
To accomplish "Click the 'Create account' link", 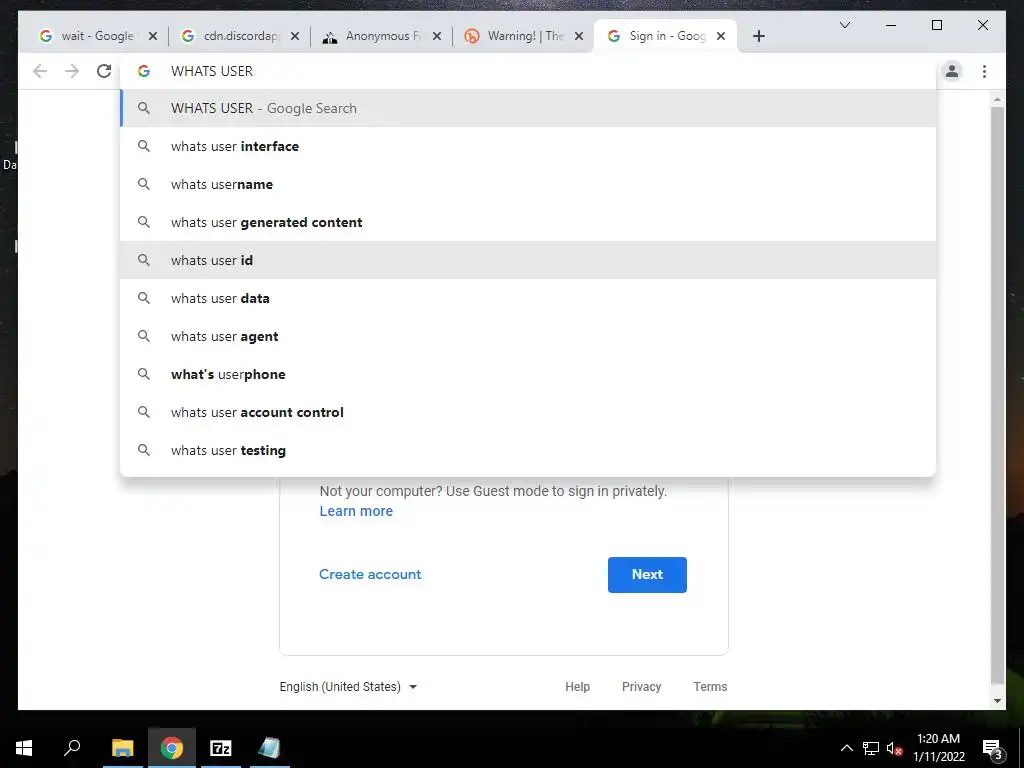I will pos(370,574).
